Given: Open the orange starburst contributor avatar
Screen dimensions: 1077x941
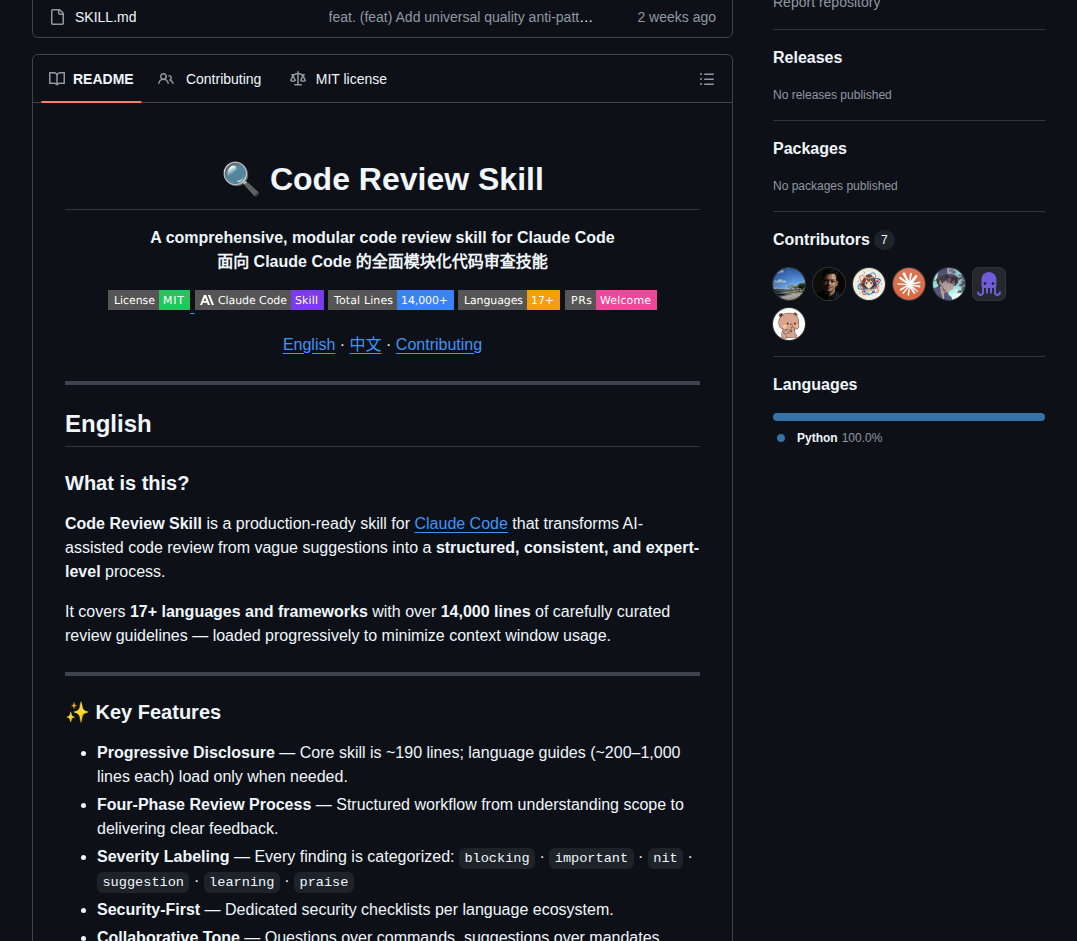Looking at the screenshot, I should pos(909,284).
